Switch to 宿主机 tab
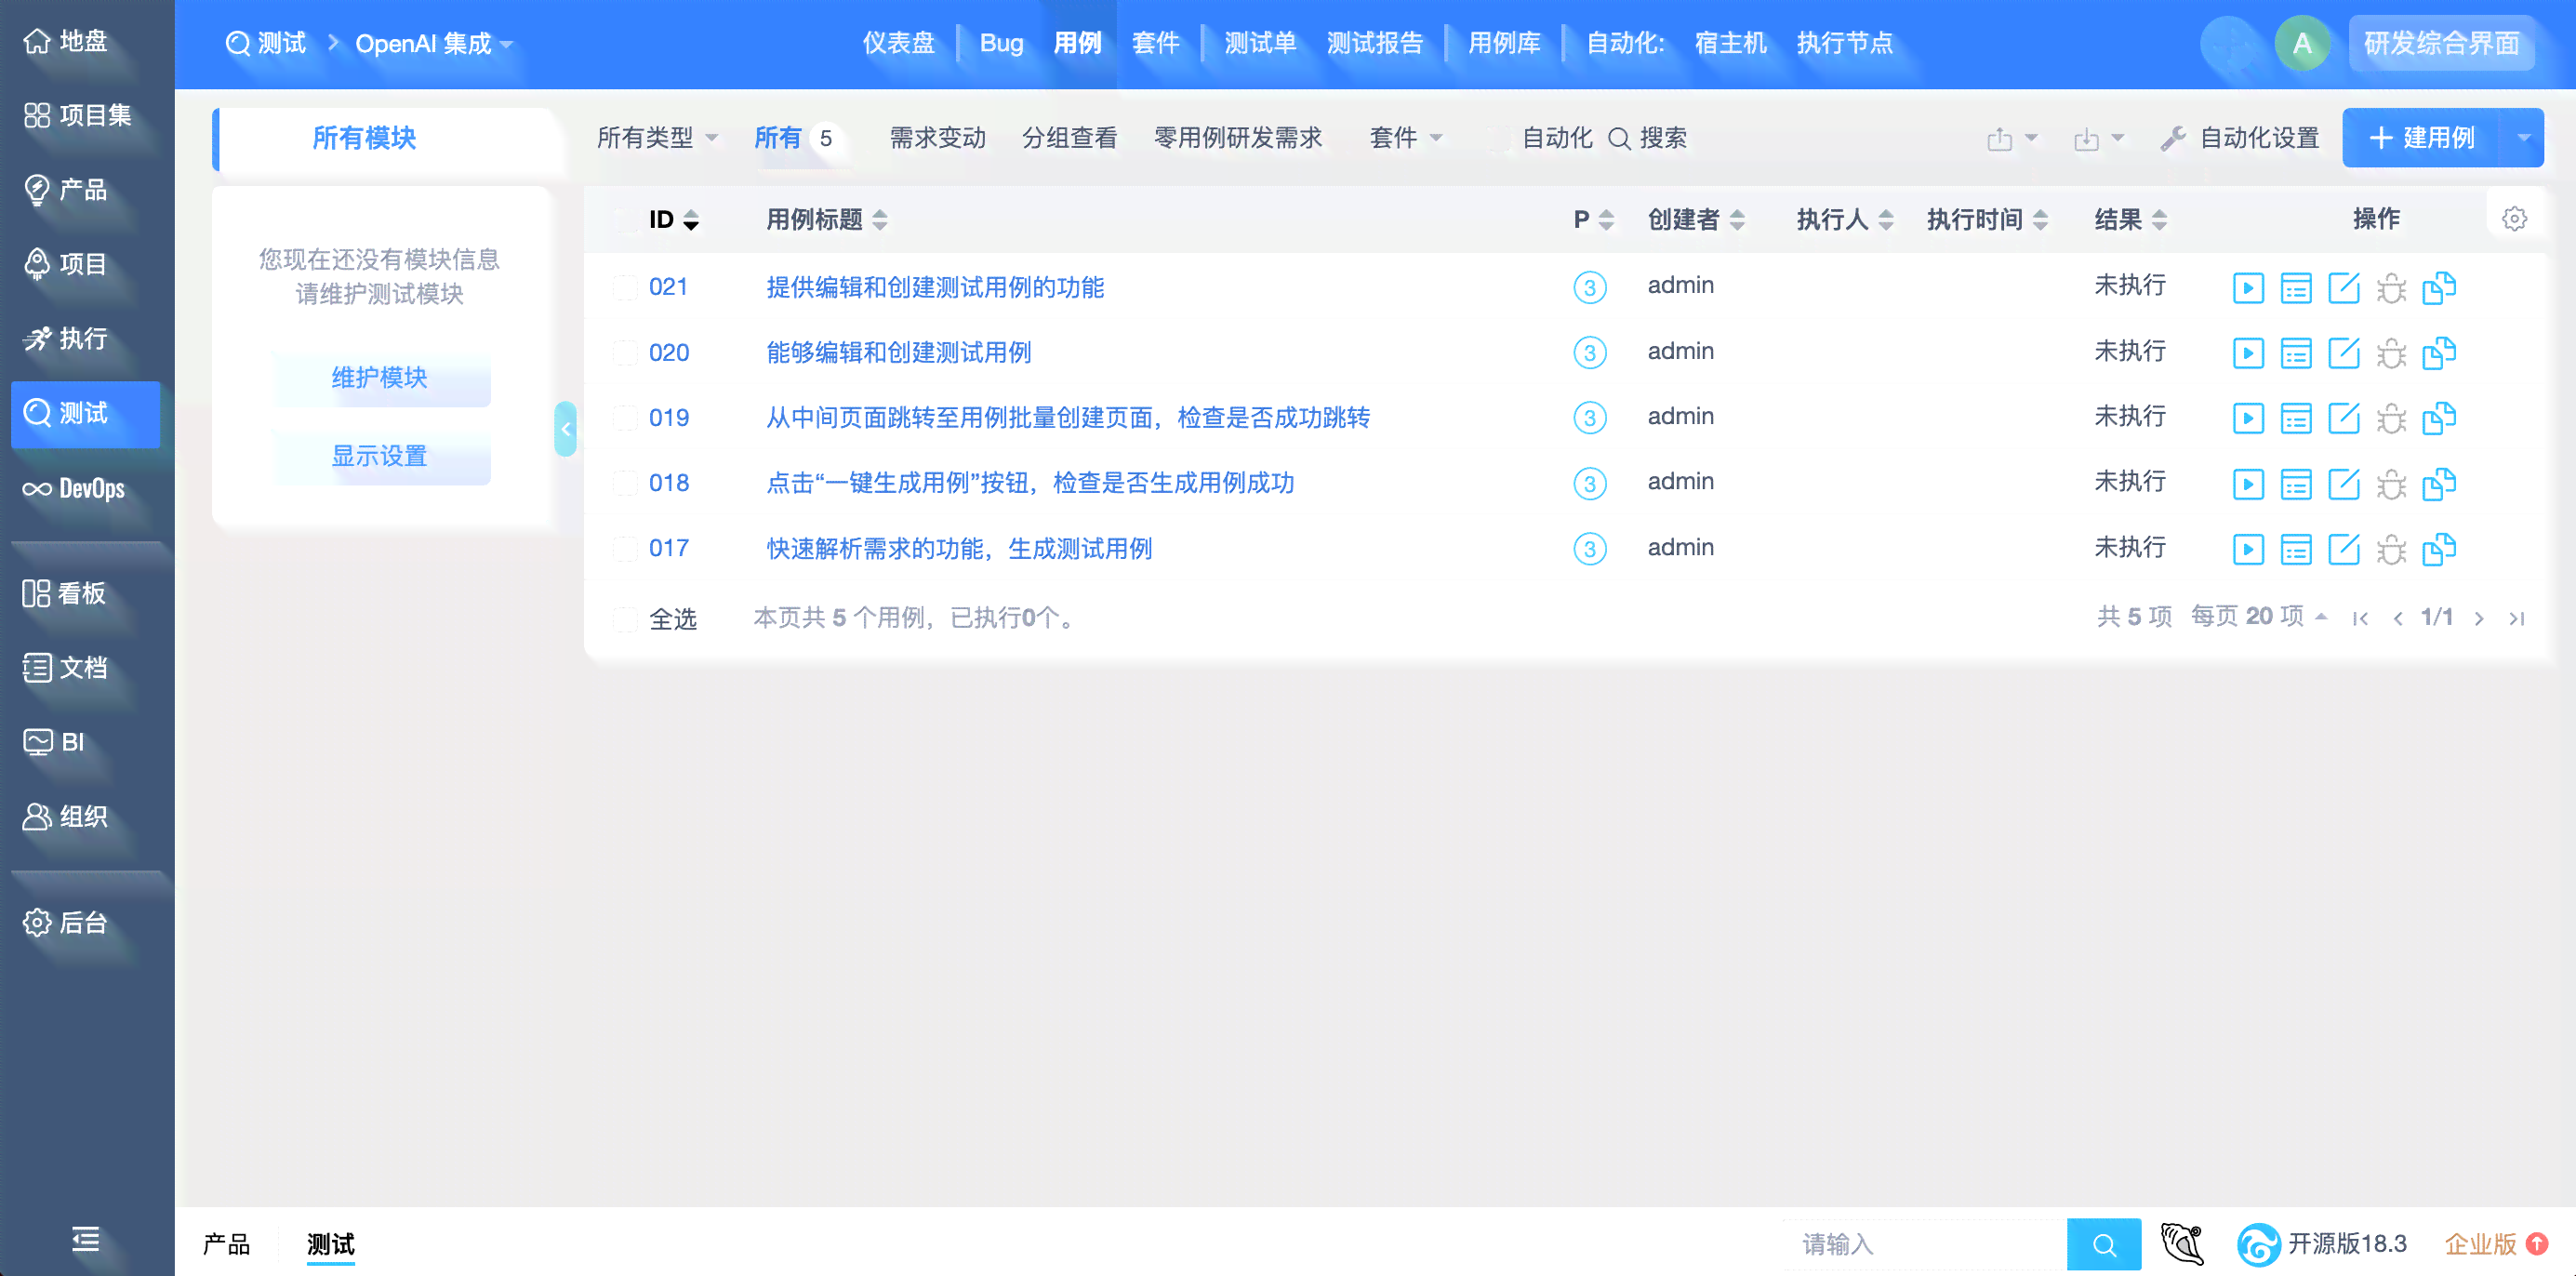 (x=1730, y=43)
